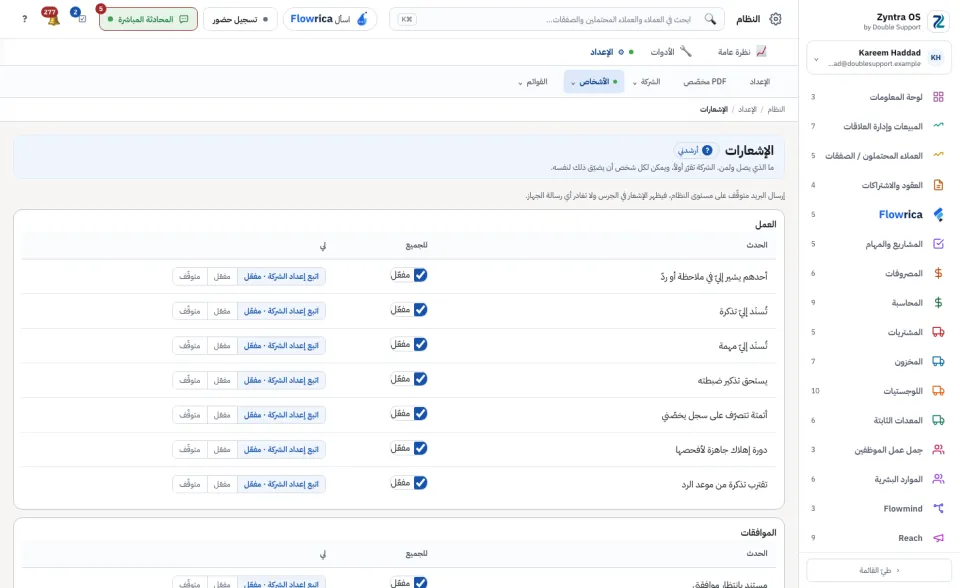Viewport: 960px width, 588px height.
Task: Click the الإعداد breadcrumb link
Action: pos(747,109)
